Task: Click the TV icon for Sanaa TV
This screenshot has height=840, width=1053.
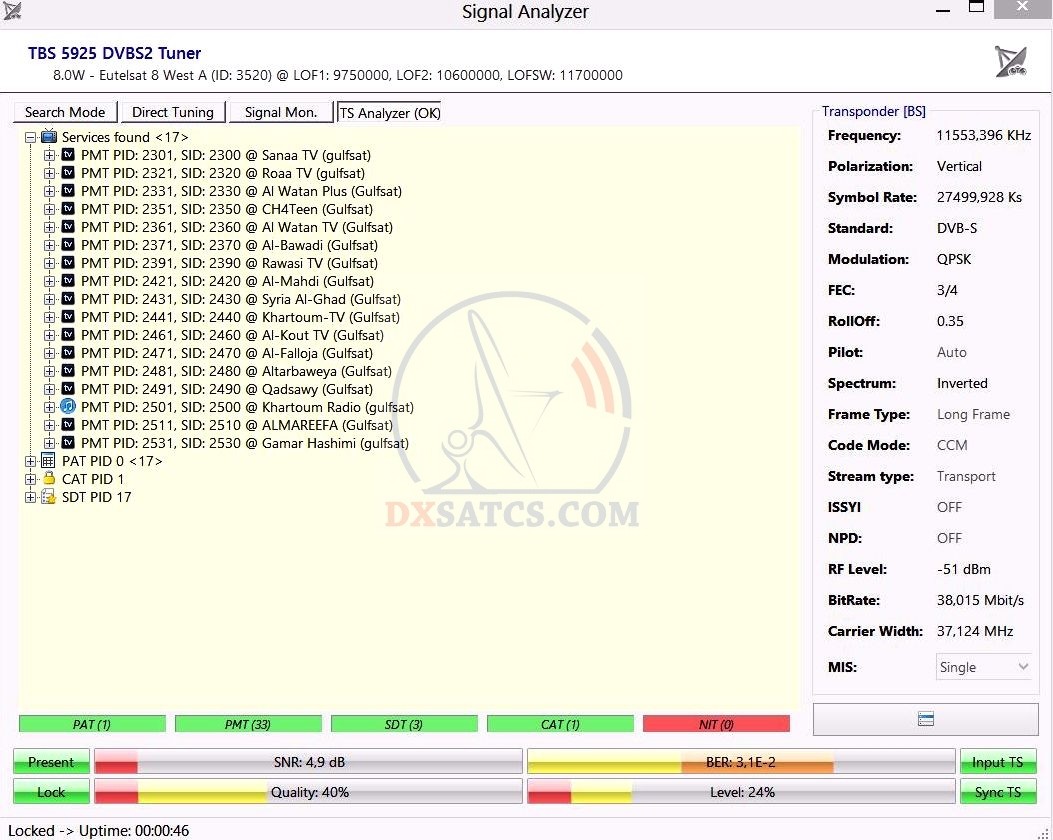Action: pyautogui.click(x=68, y=154)
